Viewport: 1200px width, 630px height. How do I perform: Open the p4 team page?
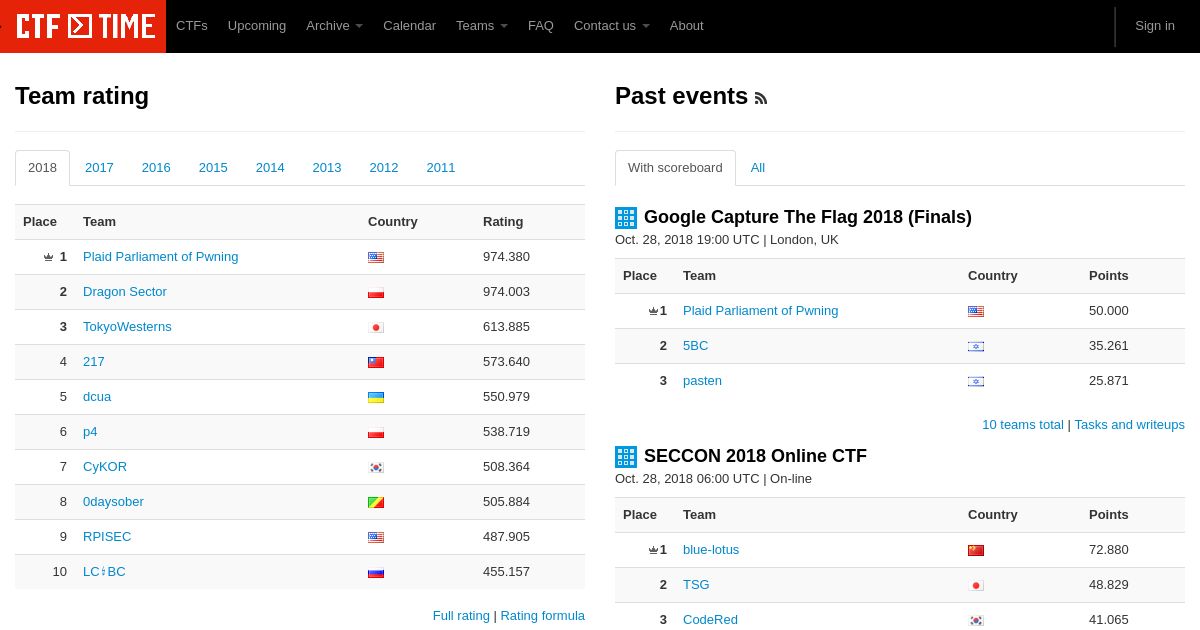point(90,432)
